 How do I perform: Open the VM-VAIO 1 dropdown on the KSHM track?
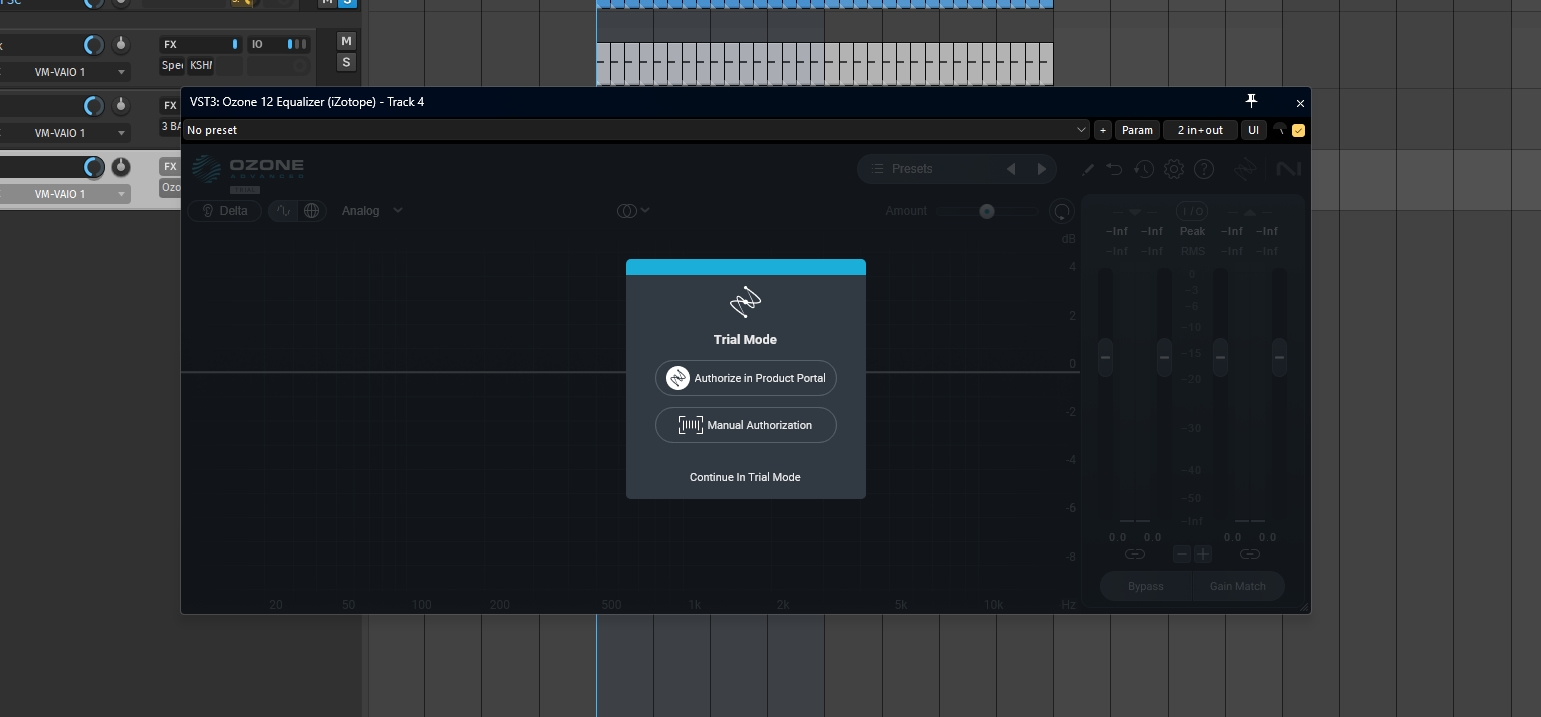pyautogui.click(x=65, y=72)
